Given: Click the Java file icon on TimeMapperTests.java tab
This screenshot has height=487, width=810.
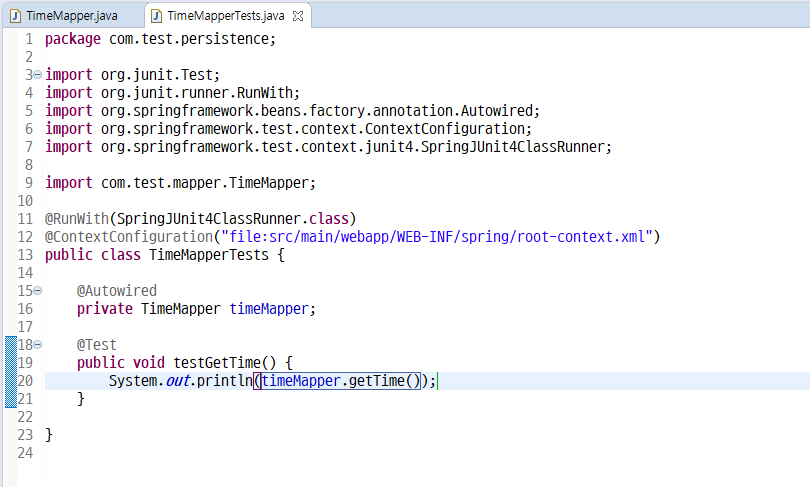Looking at the screenshot, I should (156, 16).
